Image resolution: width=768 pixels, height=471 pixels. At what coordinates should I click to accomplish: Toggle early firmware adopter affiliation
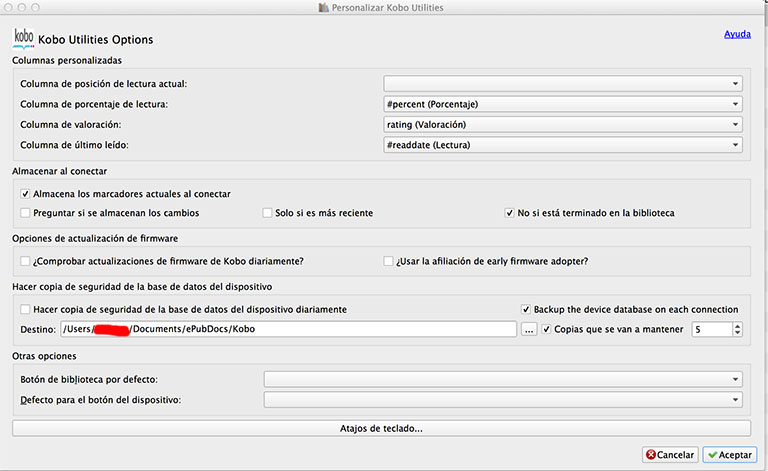[388, 261]
